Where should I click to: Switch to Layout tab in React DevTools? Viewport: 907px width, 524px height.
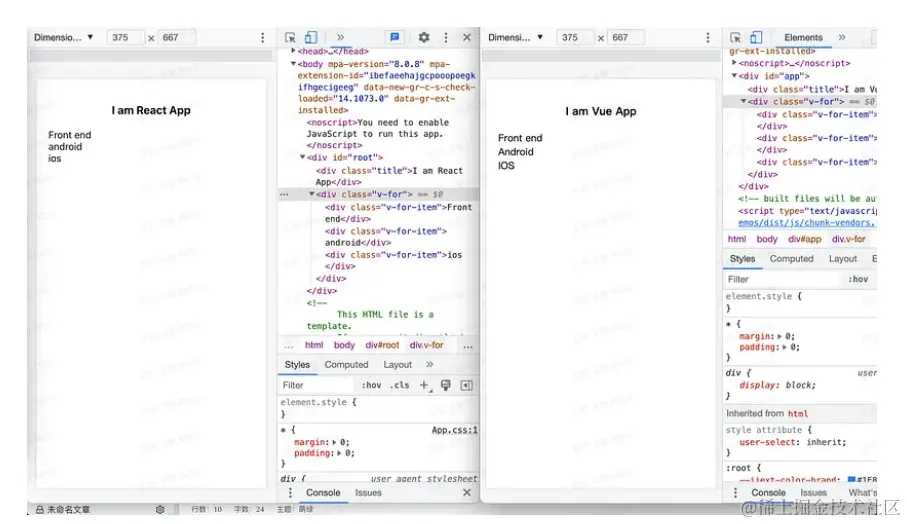pos(397,365)
